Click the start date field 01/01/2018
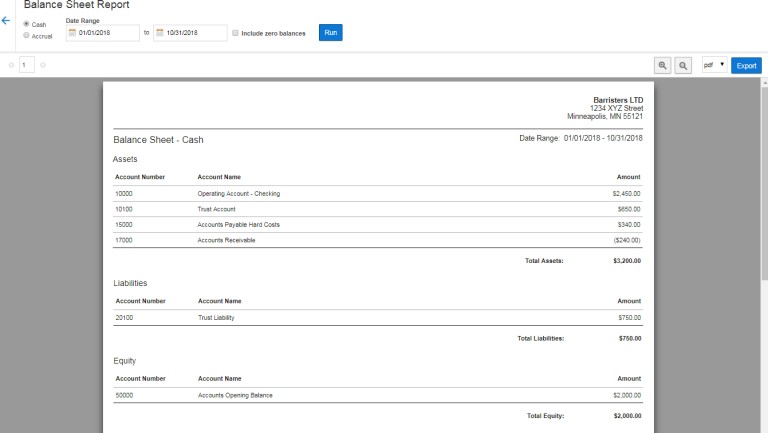This screenshot has width=768, height=433. pos(108,33)
